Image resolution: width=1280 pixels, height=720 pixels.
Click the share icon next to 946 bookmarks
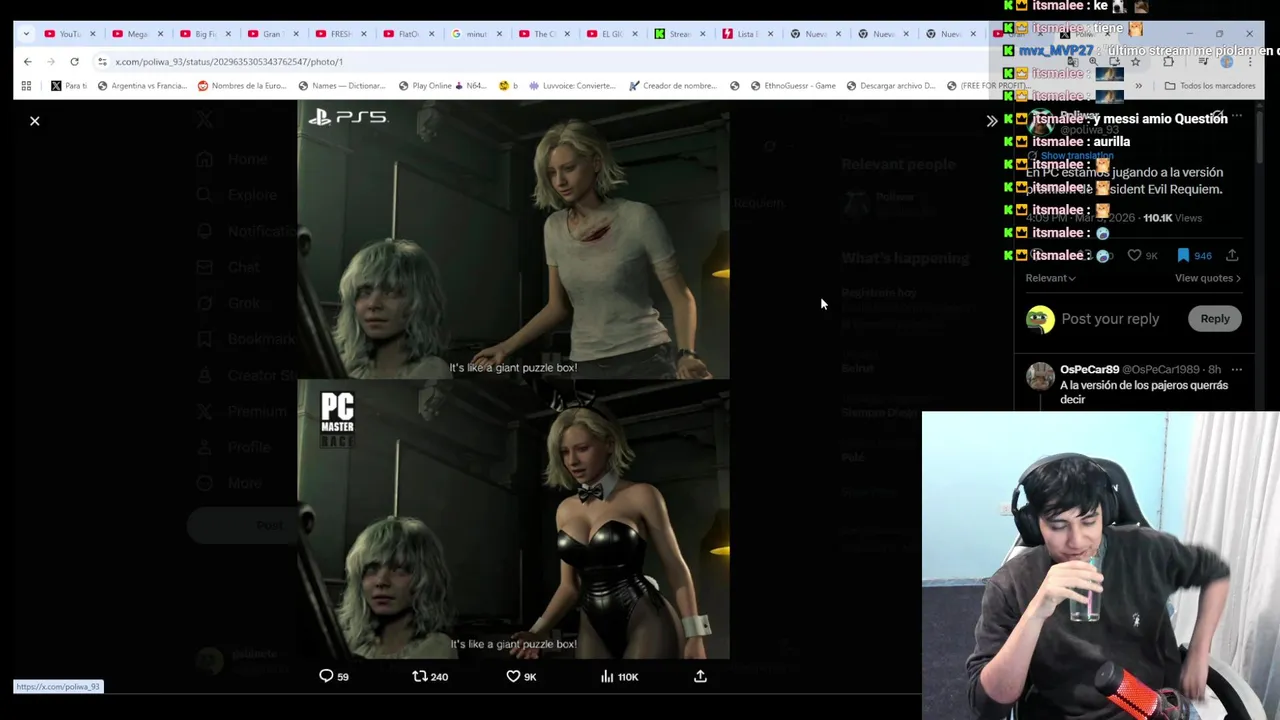point(1232,256)
